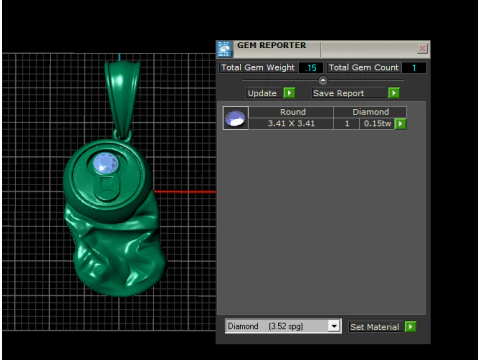The image size is (480, 360).
Task: Click the Set Material label
Action: click(x=374, y=327)
